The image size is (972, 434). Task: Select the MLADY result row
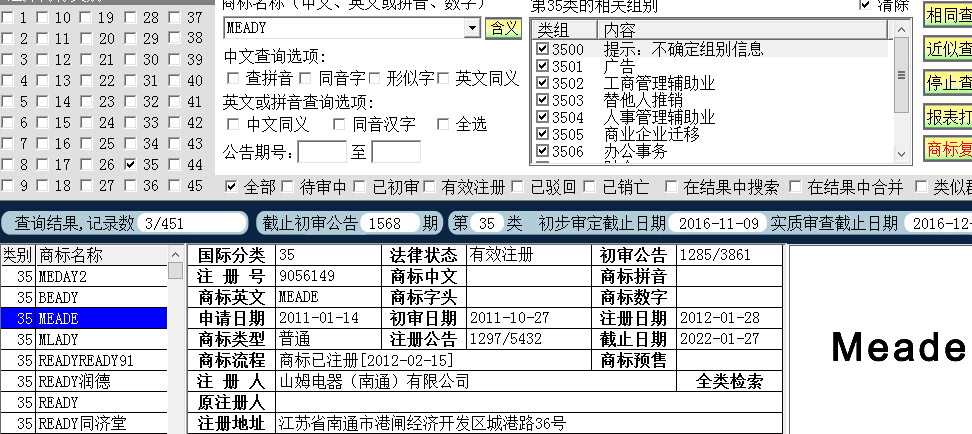pyautogui.click(x=84, y=340)
